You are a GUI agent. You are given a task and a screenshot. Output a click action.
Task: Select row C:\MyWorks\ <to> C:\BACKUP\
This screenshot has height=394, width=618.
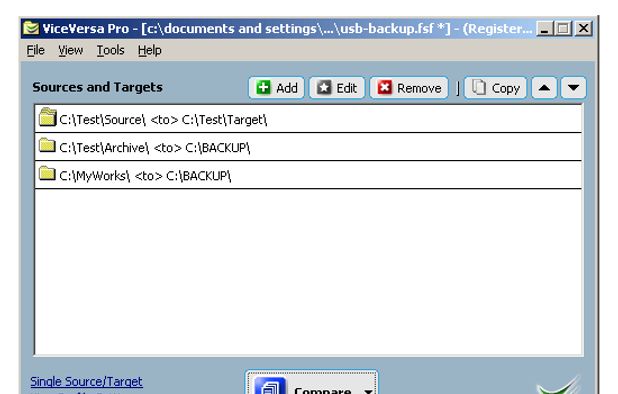click(x=308, y=175)
